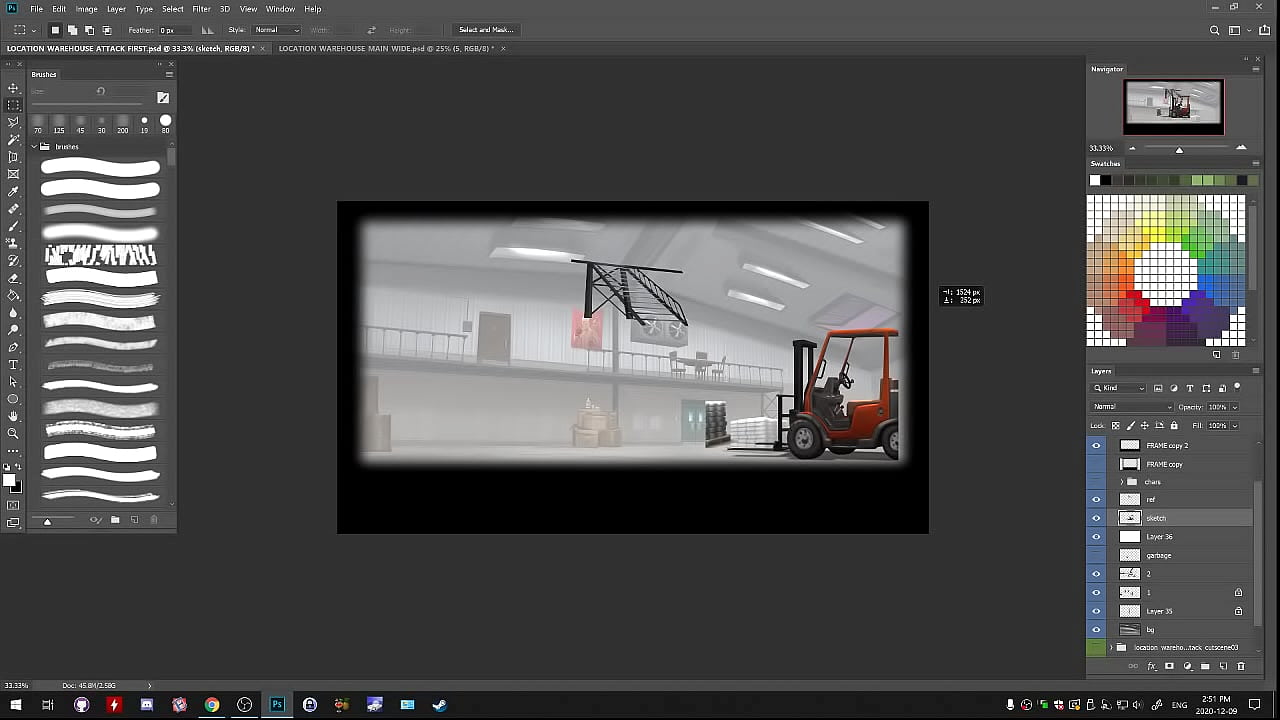The height and width of the screenshot is (720, 1280).
Task: Select the Move tool
Action: (13, 88)
